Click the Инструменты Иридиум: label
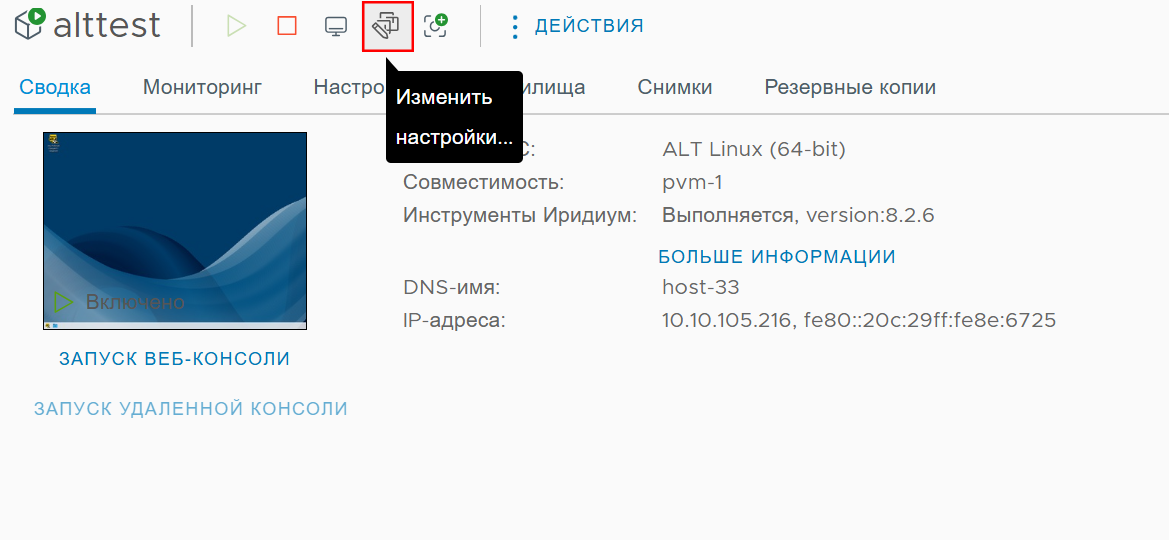This screenshot has height=540, width=1169. tap(520, 216)
